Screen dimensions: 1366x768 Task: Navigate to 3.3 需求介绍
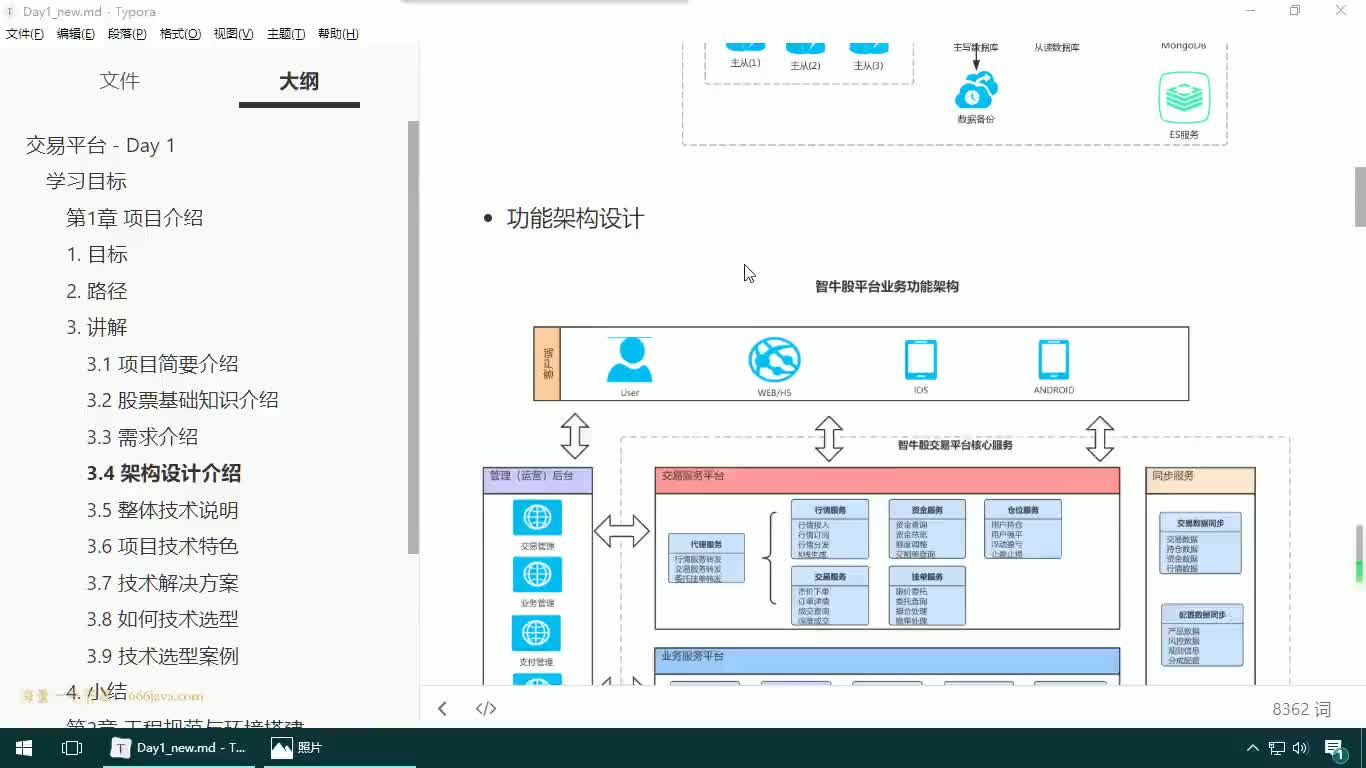142,437
